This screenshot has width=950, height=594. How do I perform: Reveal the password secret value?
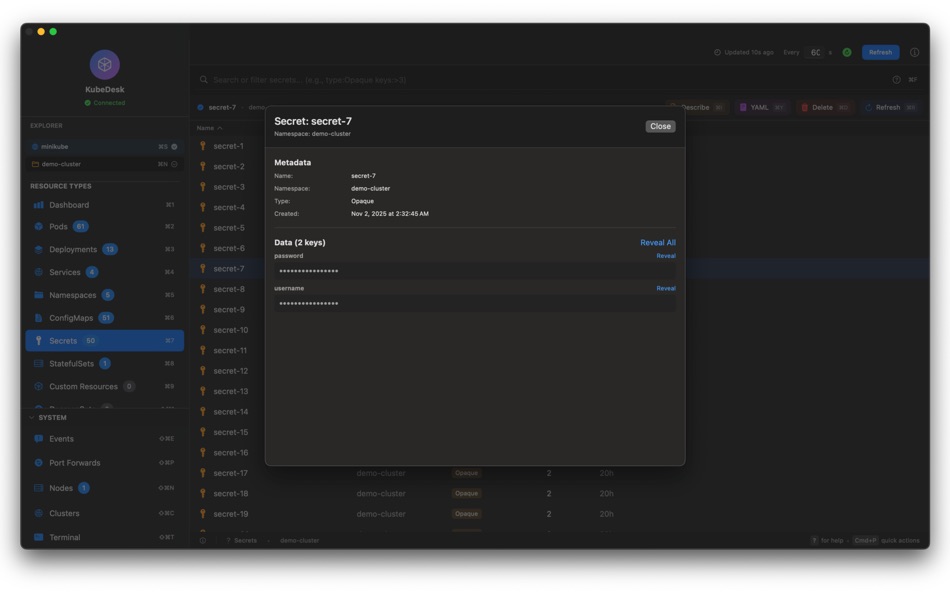coord(668,255)
